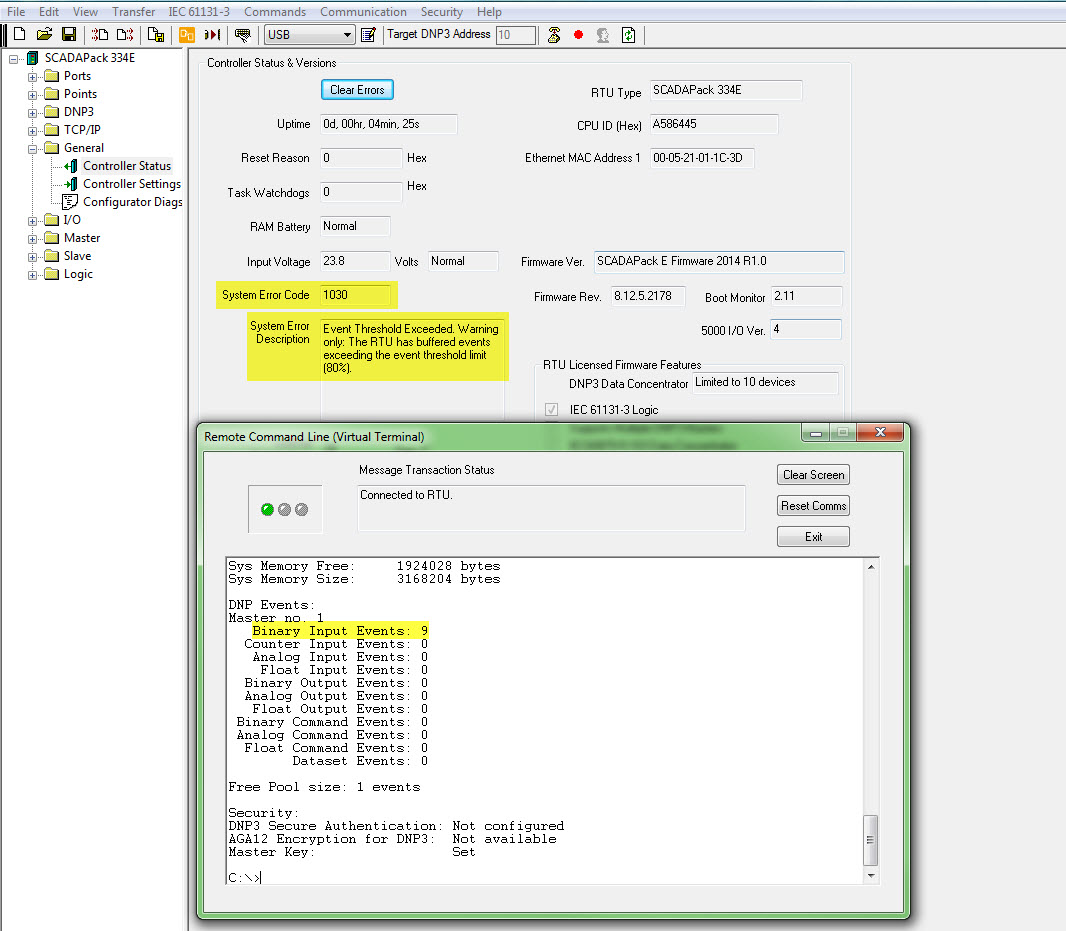Screen dimensions: 1066x931
Task: Create a new configuration file icon
Action: tap(20, 35)
